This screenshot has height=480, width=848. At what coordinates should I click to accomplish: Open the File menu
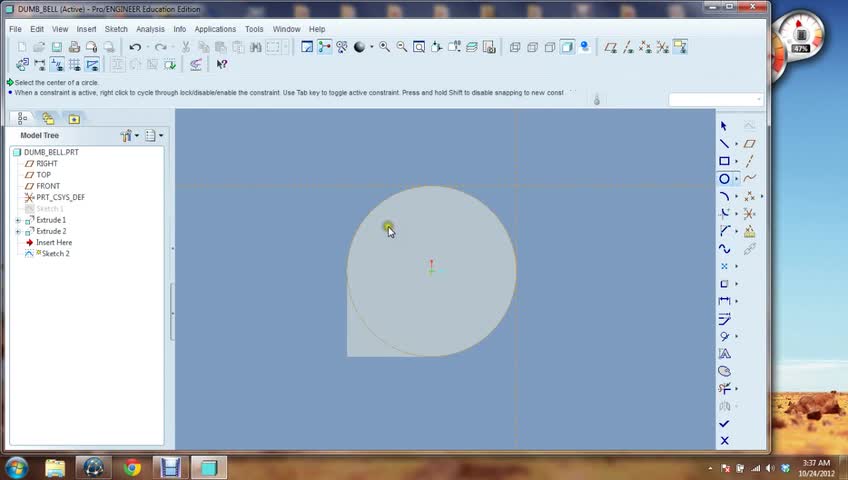click(x=15, y=29)
